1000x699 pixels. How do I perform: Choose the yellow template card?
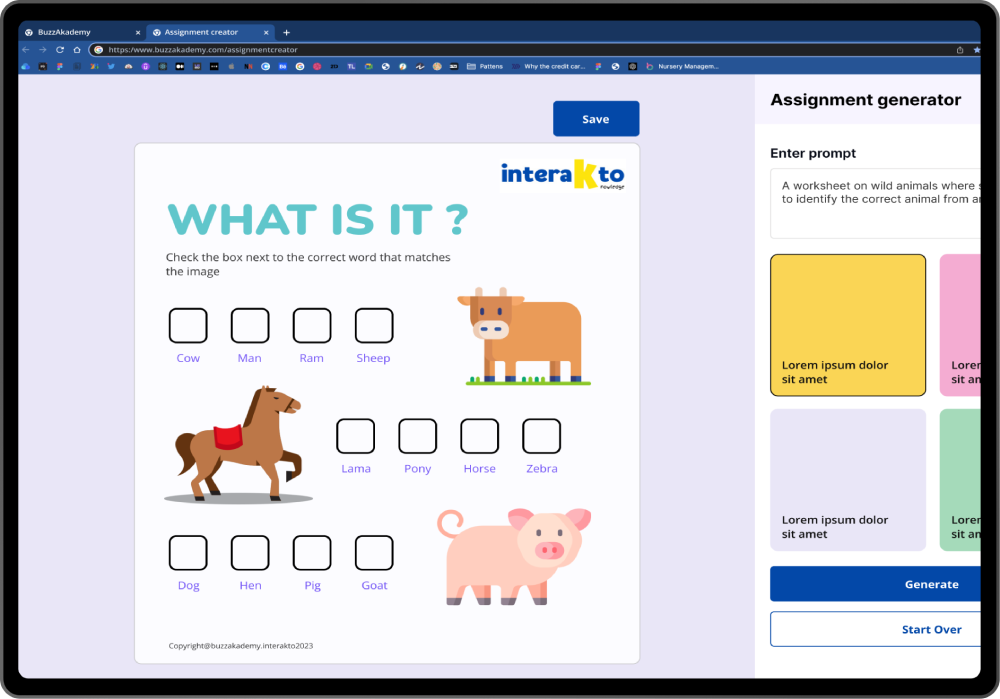848,325
